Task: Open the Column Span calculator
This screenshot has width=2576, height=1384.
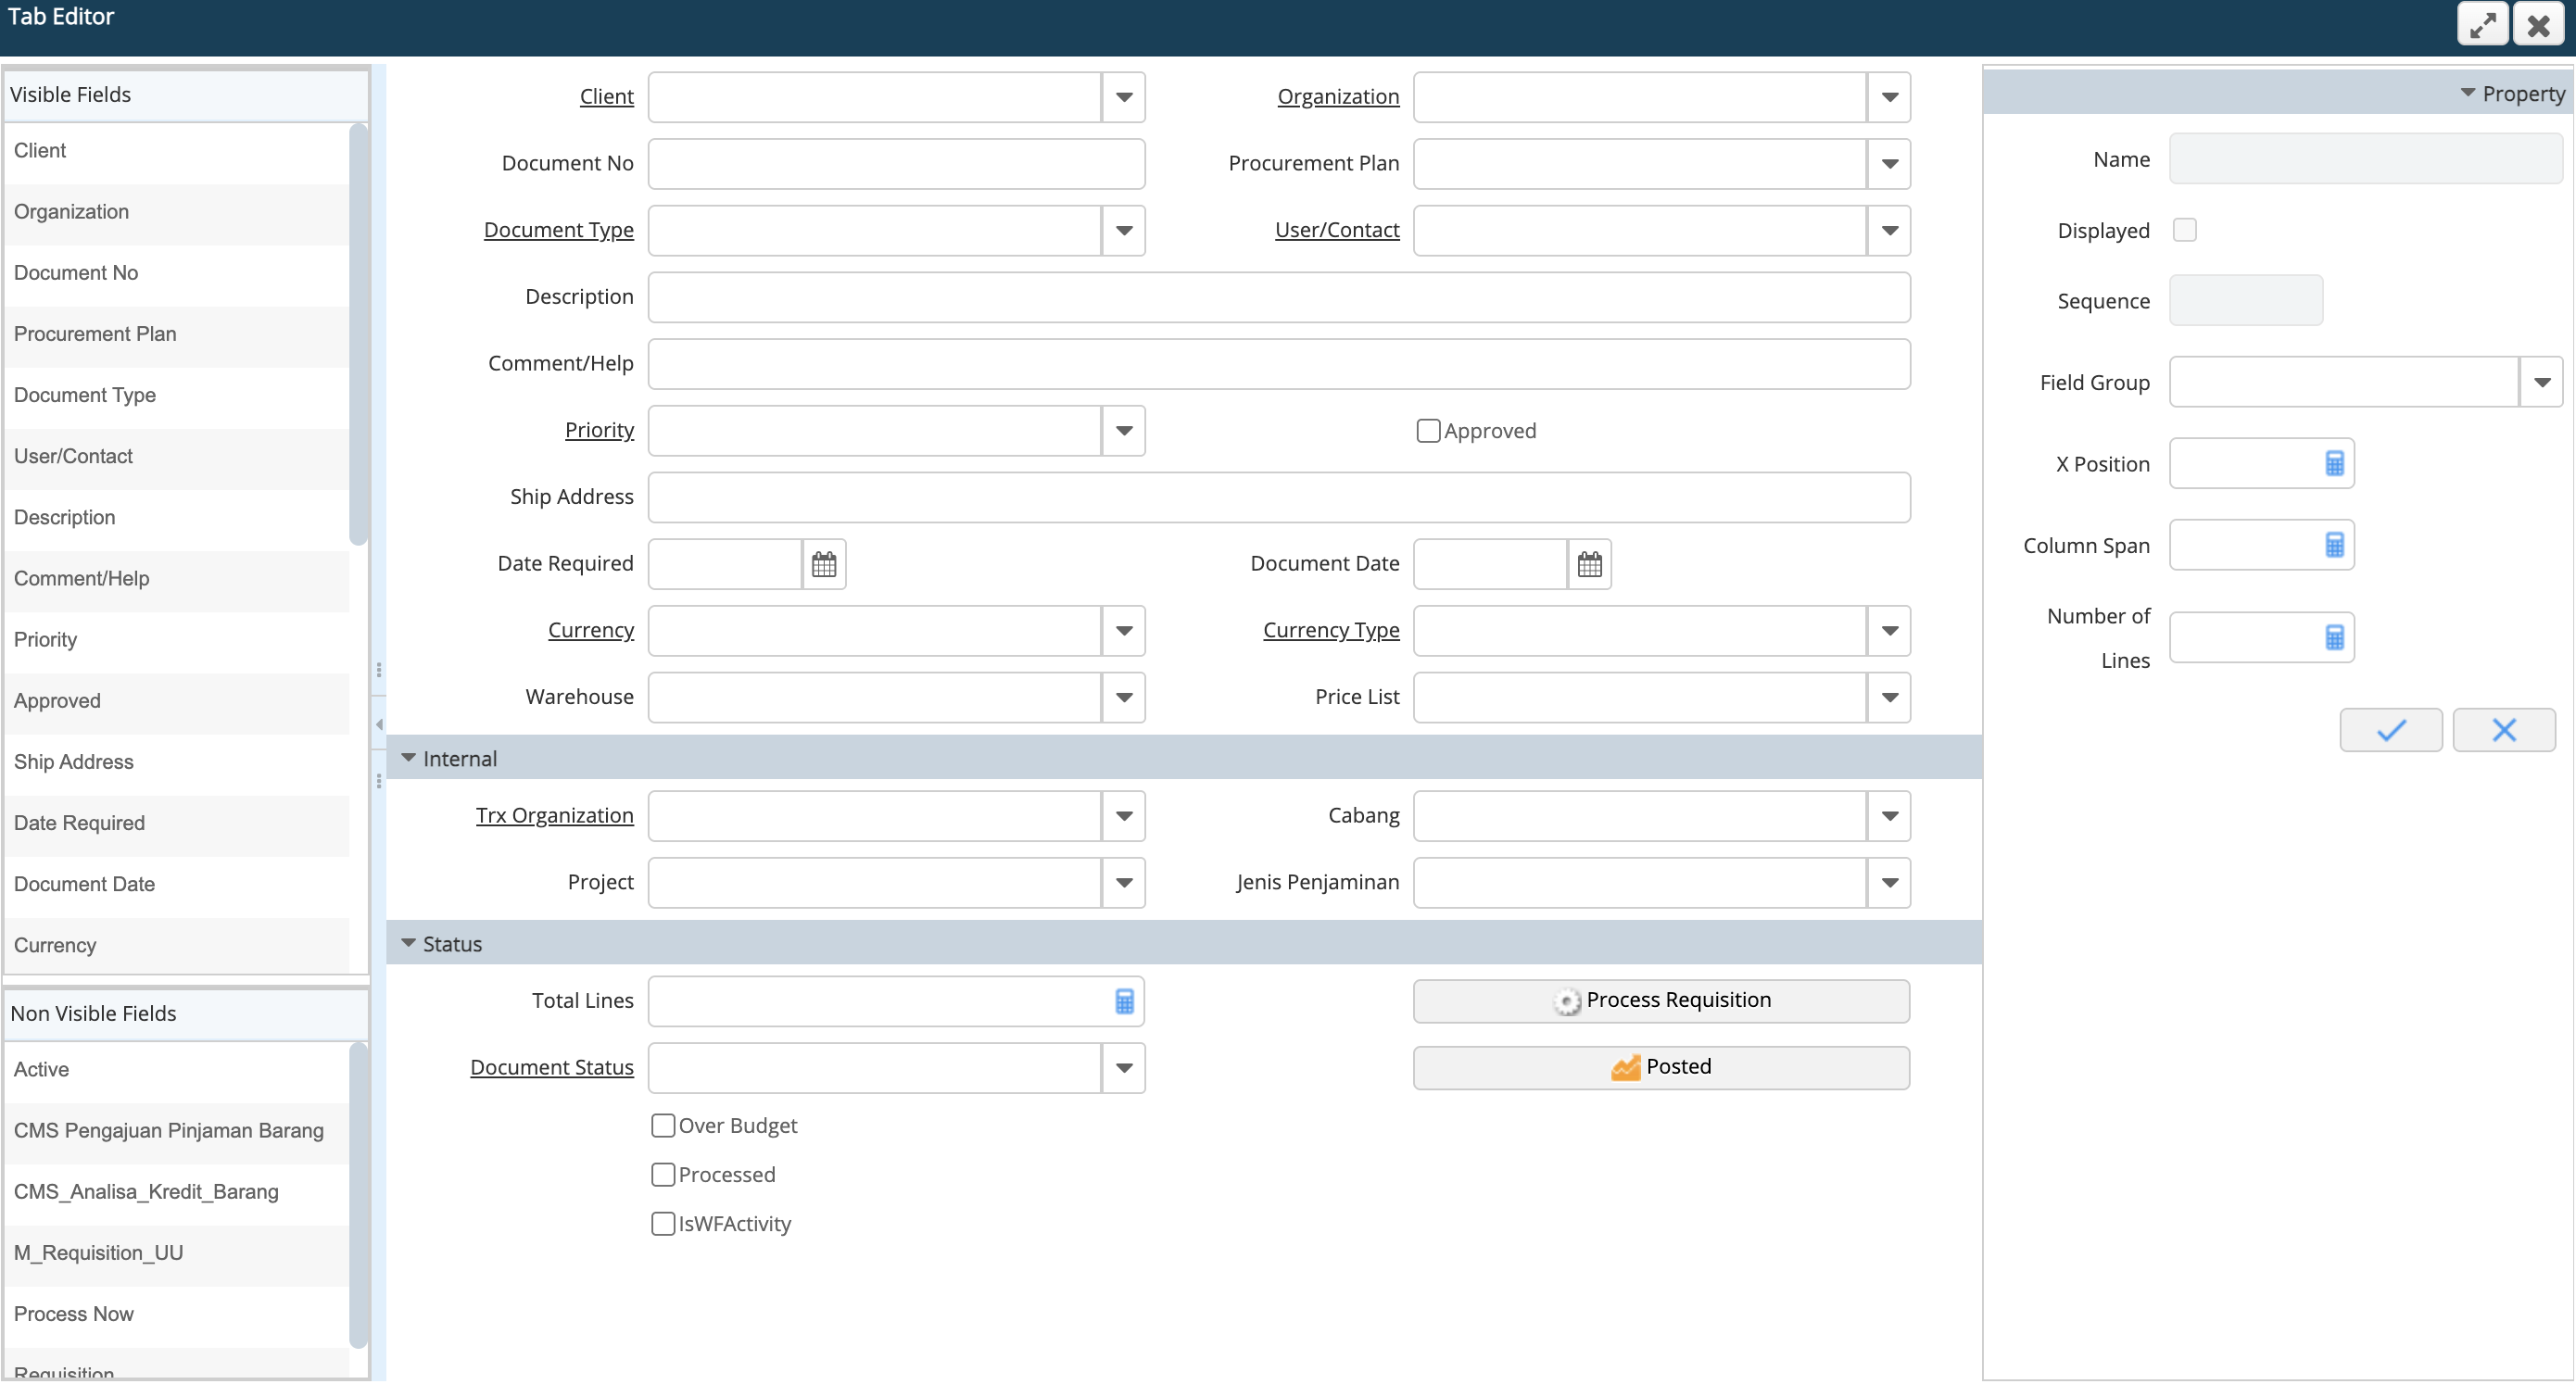Action: pos(2334,545)
